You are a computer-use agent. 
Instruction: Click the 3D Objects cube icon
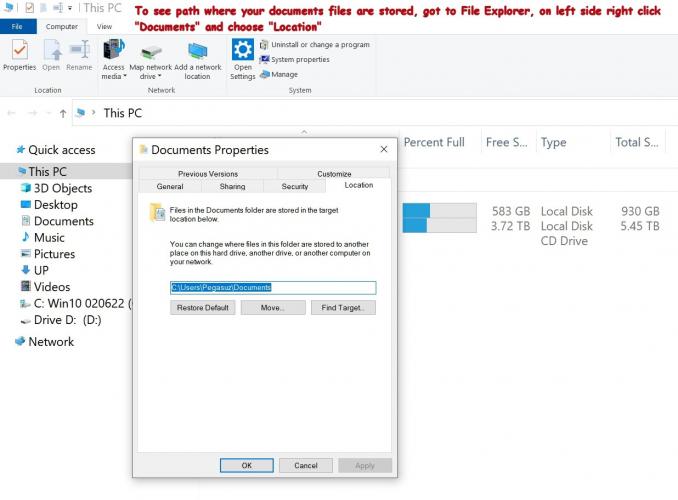tap(26, 188)
